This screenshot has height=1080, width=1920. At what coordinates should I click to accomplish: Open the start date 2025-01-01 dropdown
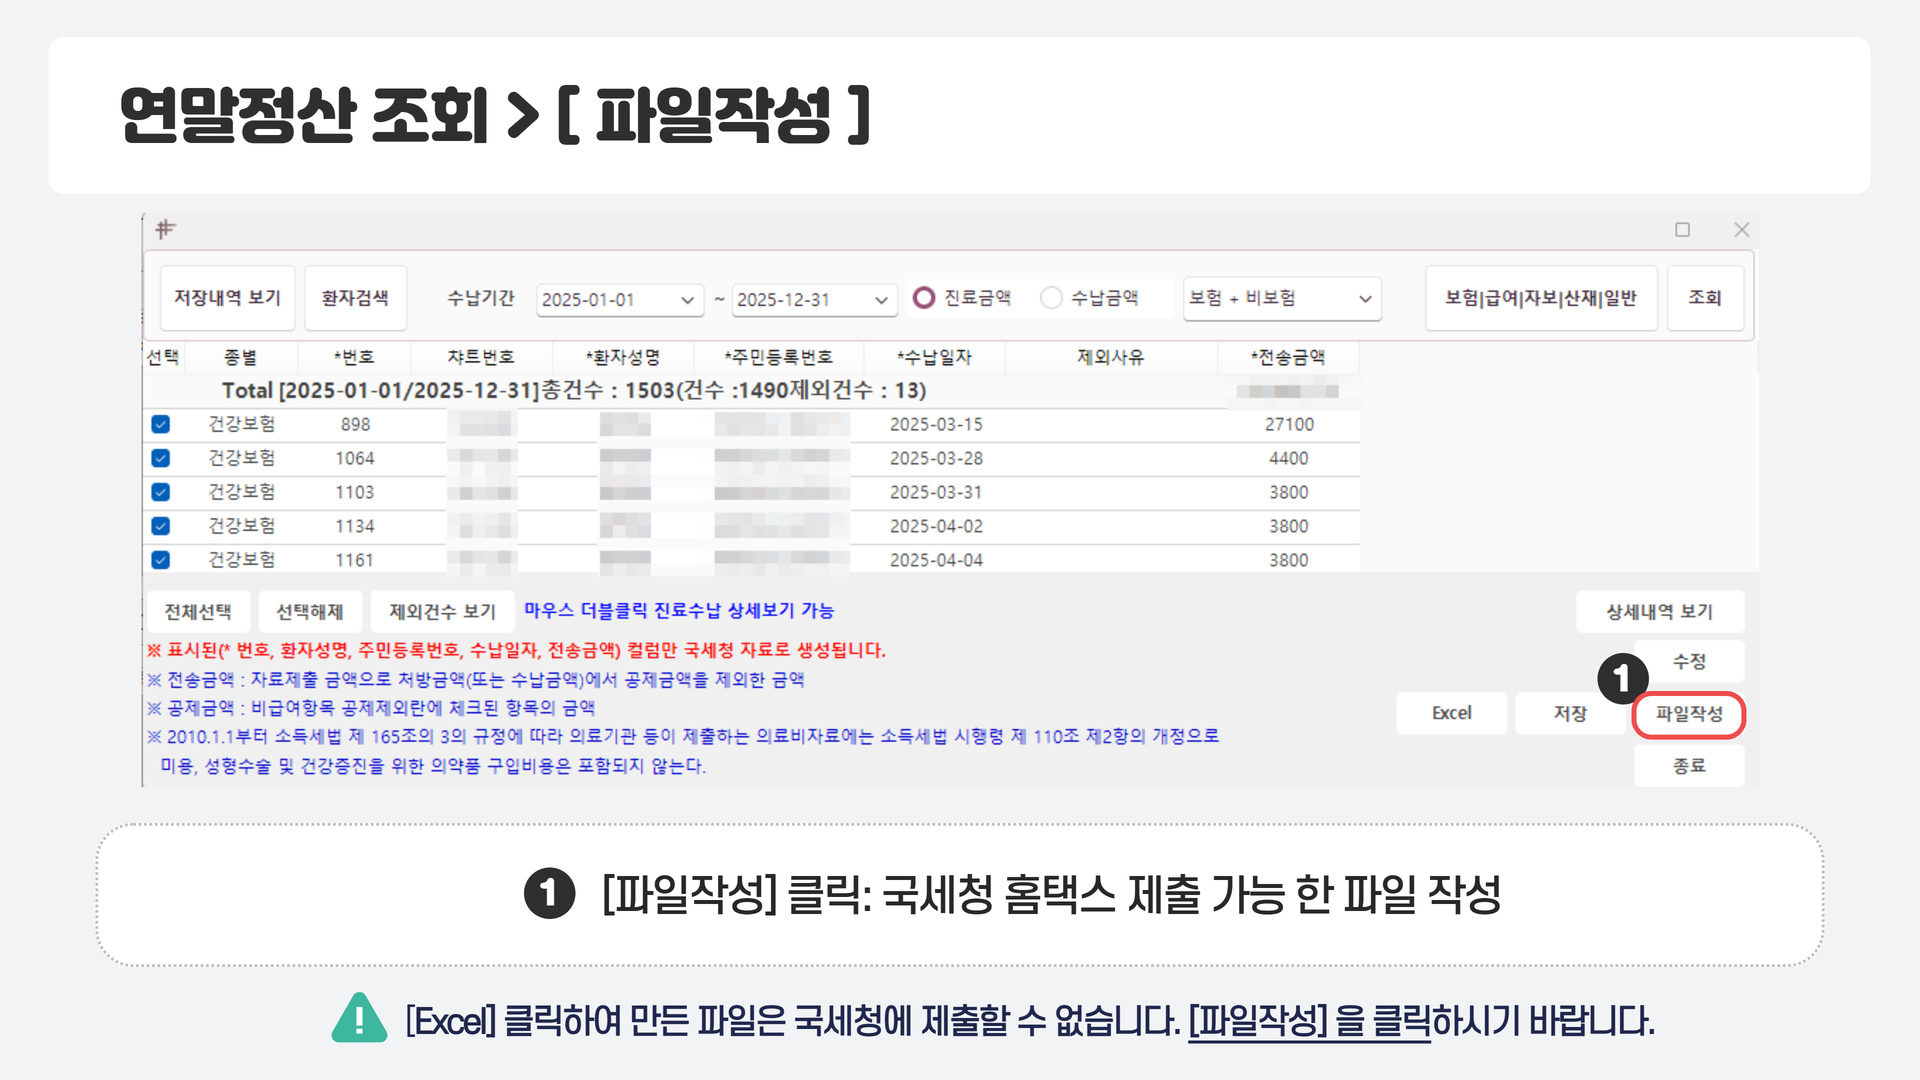click(x=687, y=300)
